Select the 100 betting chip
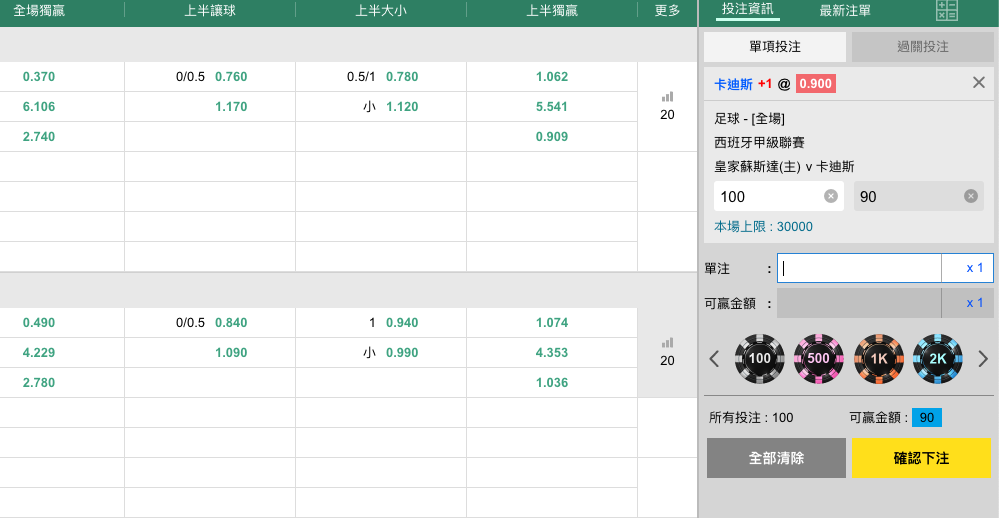999x518 pixels. (760, 358)
